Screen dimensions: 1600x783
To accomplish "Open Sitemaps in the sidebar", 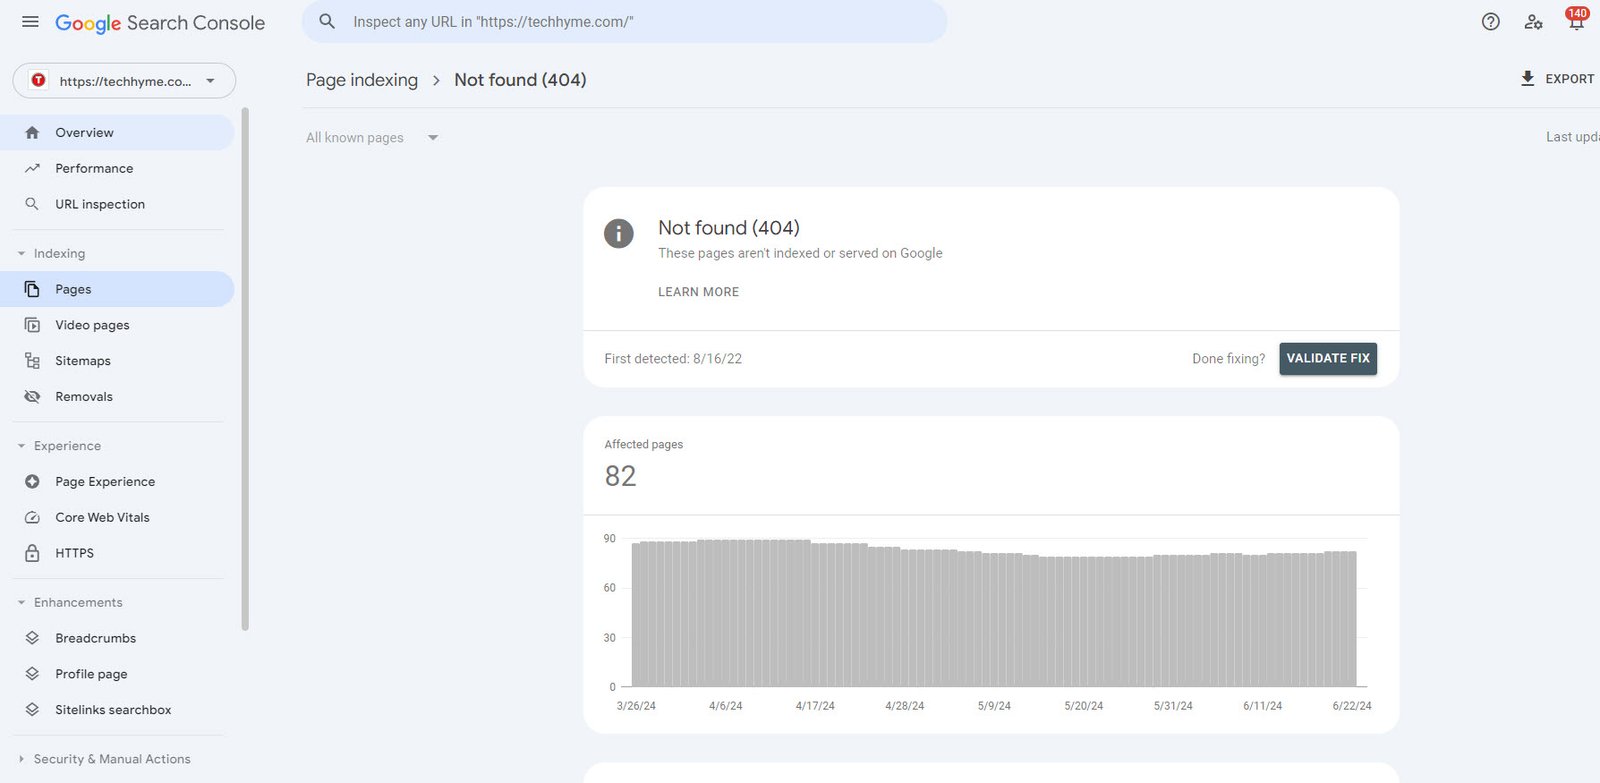I will coord(118,361).
